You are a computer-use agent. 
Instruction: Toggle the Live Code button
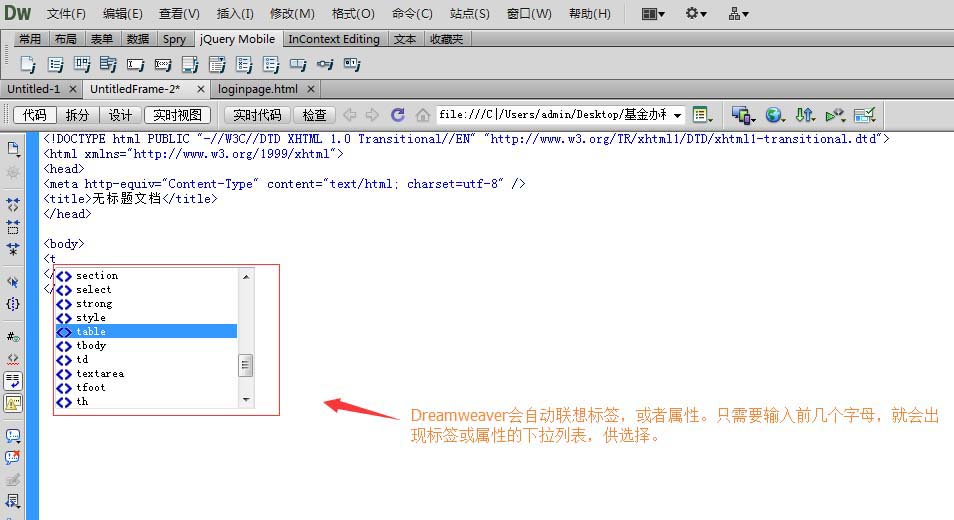point(257,115)
